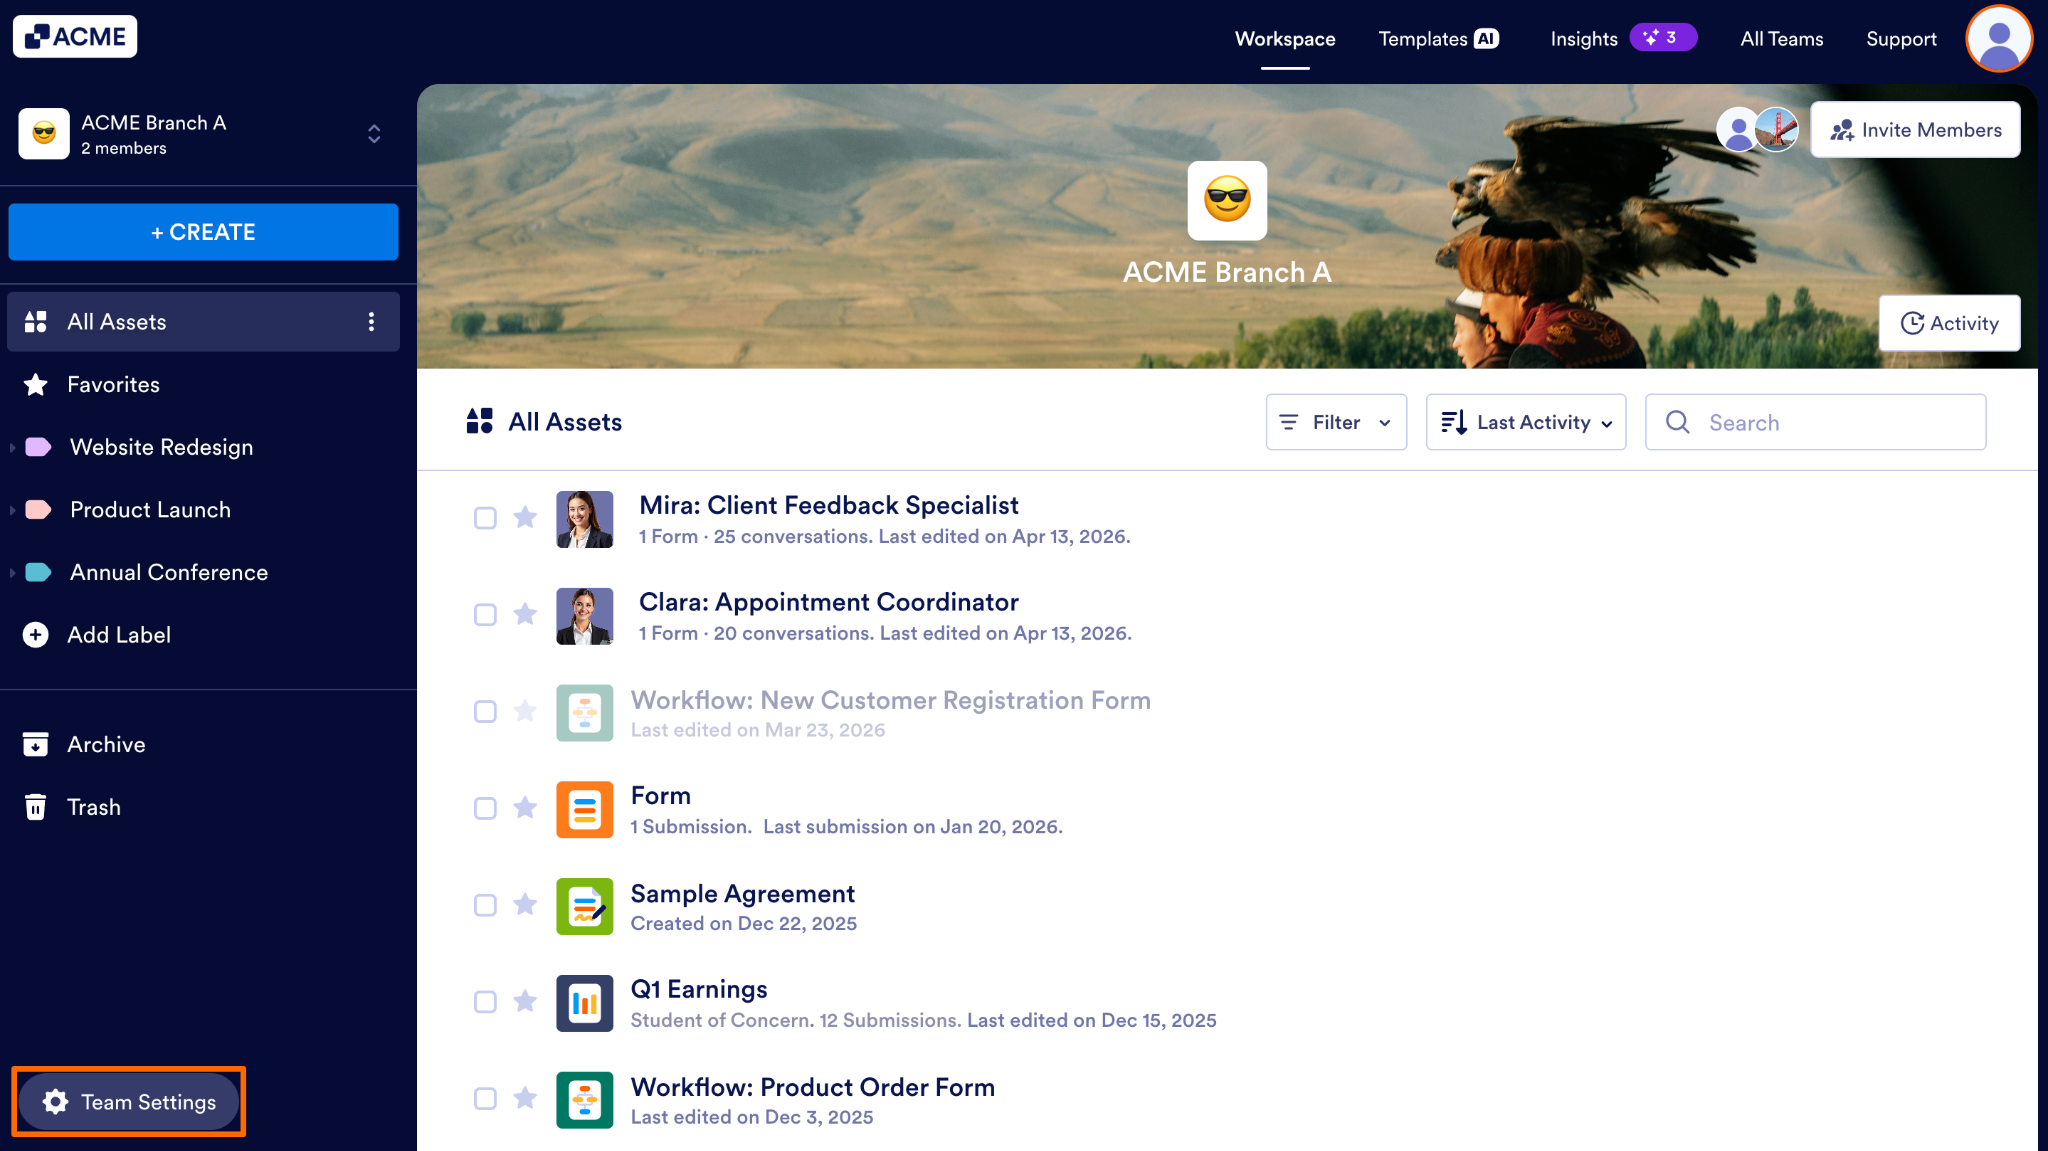
Task: Star Workflow: Product Order Form
Action: point(525,1098)
